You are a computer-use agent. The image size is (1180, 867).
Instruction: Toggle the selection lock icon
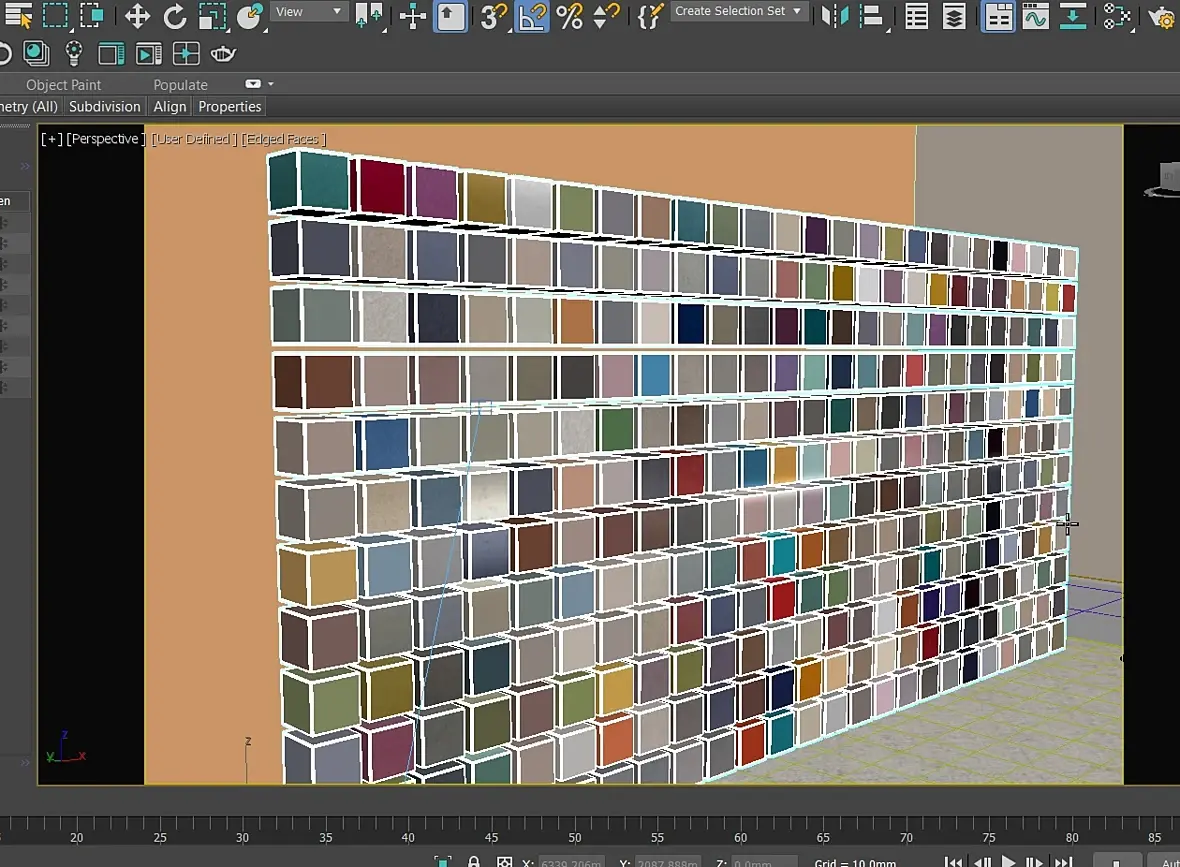click(x=474, y=861)
